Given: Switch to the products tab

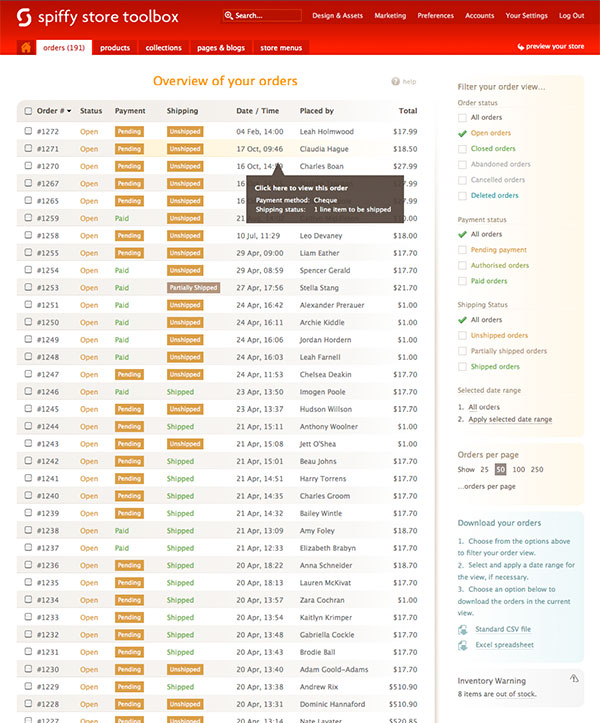Looking at the screenshot, I should pyautogui.click(x=115, y=47).
